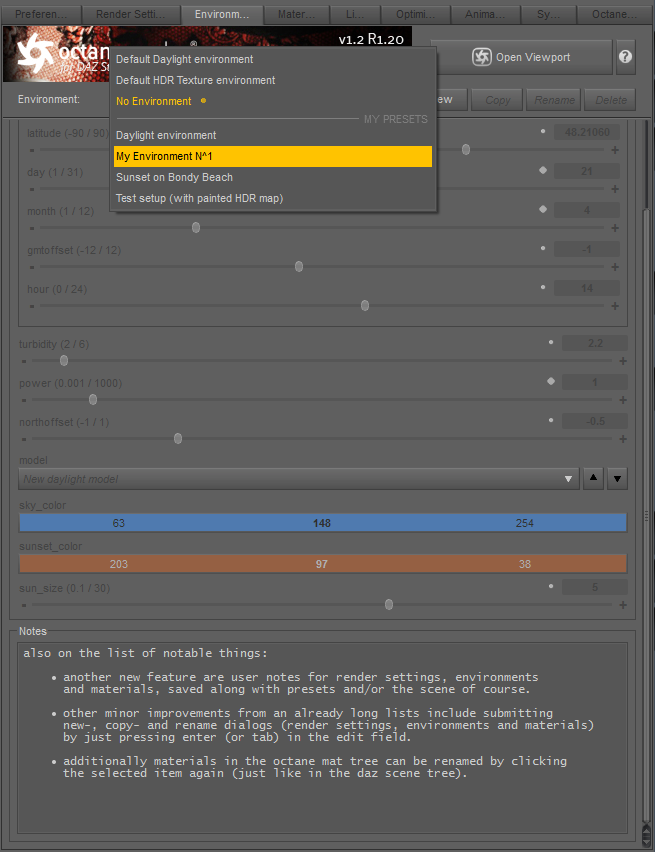Click plus icon on turbidity slider
655x852 pixels.
click(623, 361)
